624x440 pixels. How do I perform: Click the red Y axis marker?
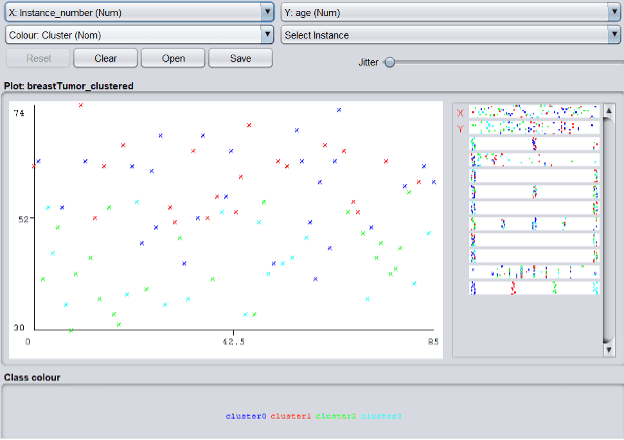[x=460, y=129]
